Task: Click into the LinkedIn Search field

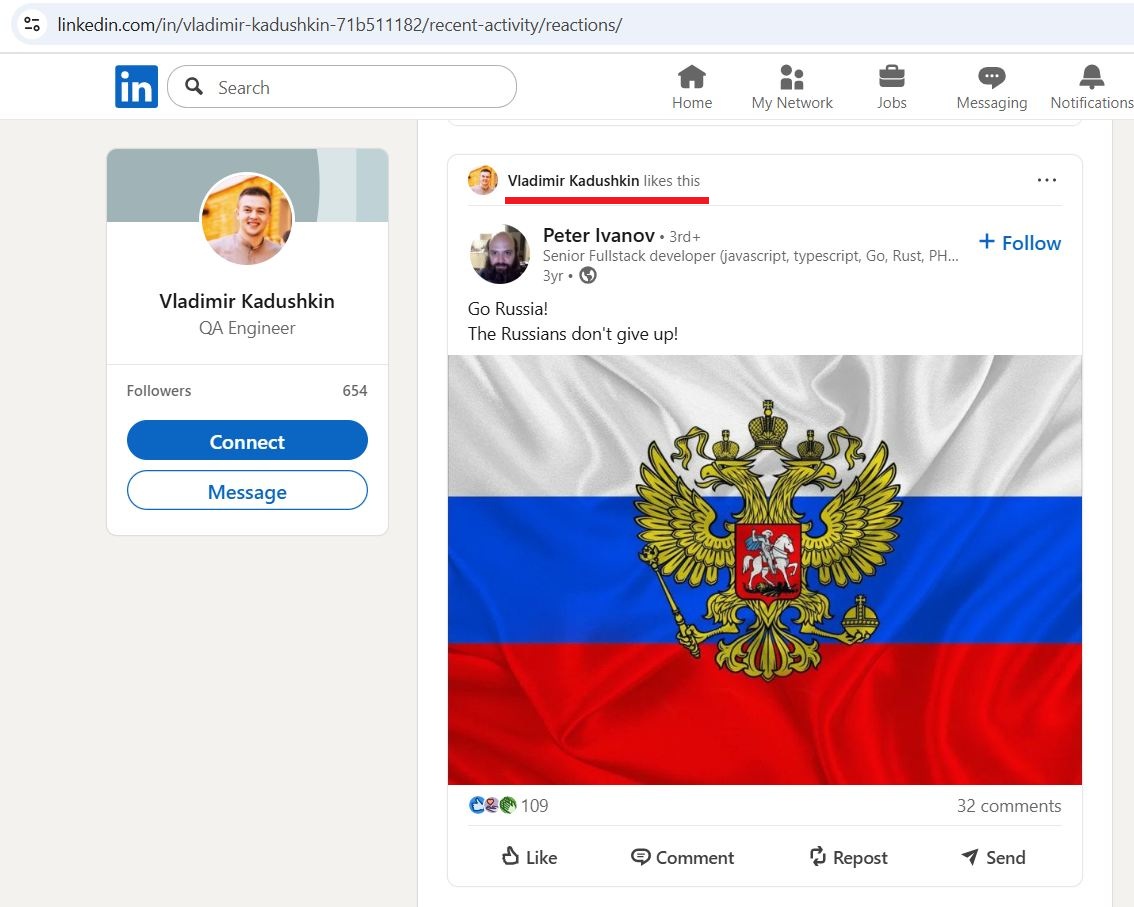Action: pyautogui.click(x=342, y=87)
